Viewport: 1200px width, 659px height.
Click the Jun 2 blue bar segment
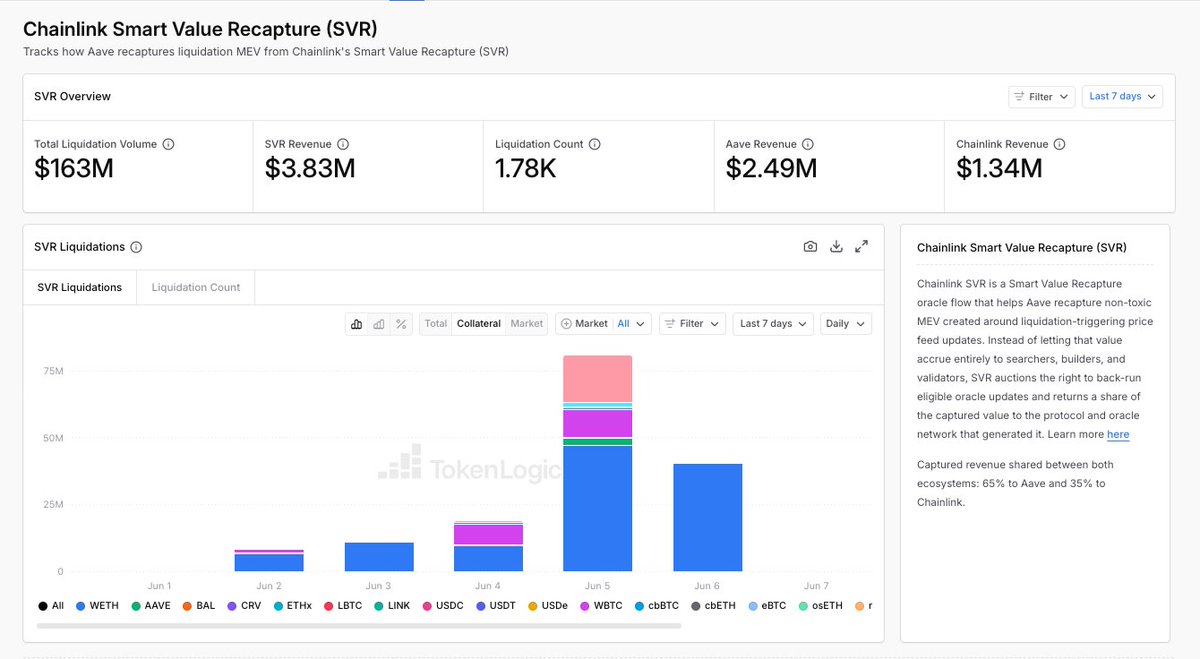[269, 562]
